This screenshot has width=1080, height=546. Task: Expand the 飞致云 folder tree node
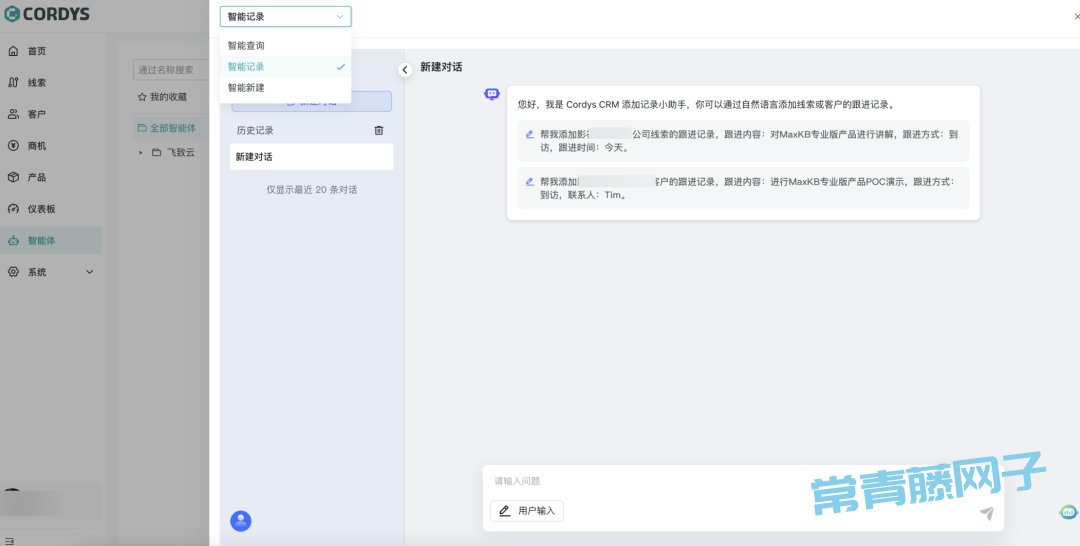click(141, 153)
